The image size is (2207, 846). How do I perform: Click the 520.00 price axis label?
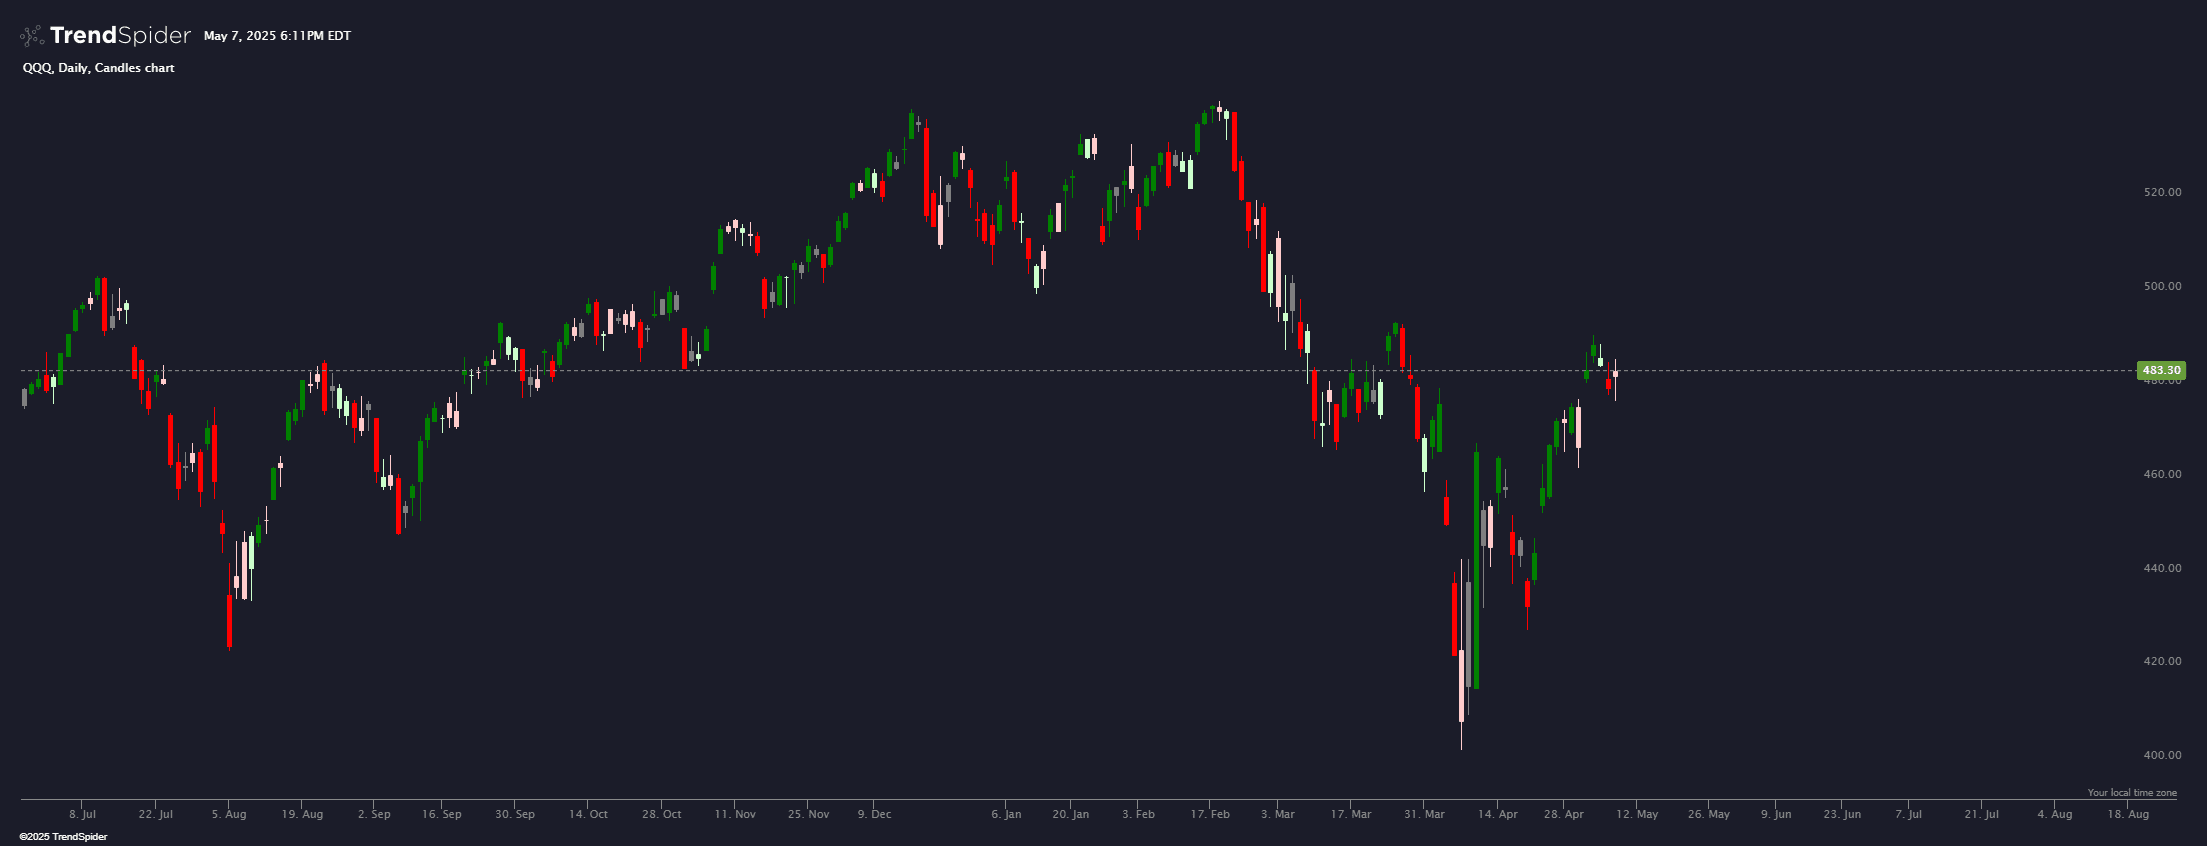[x=2162, y=192]
